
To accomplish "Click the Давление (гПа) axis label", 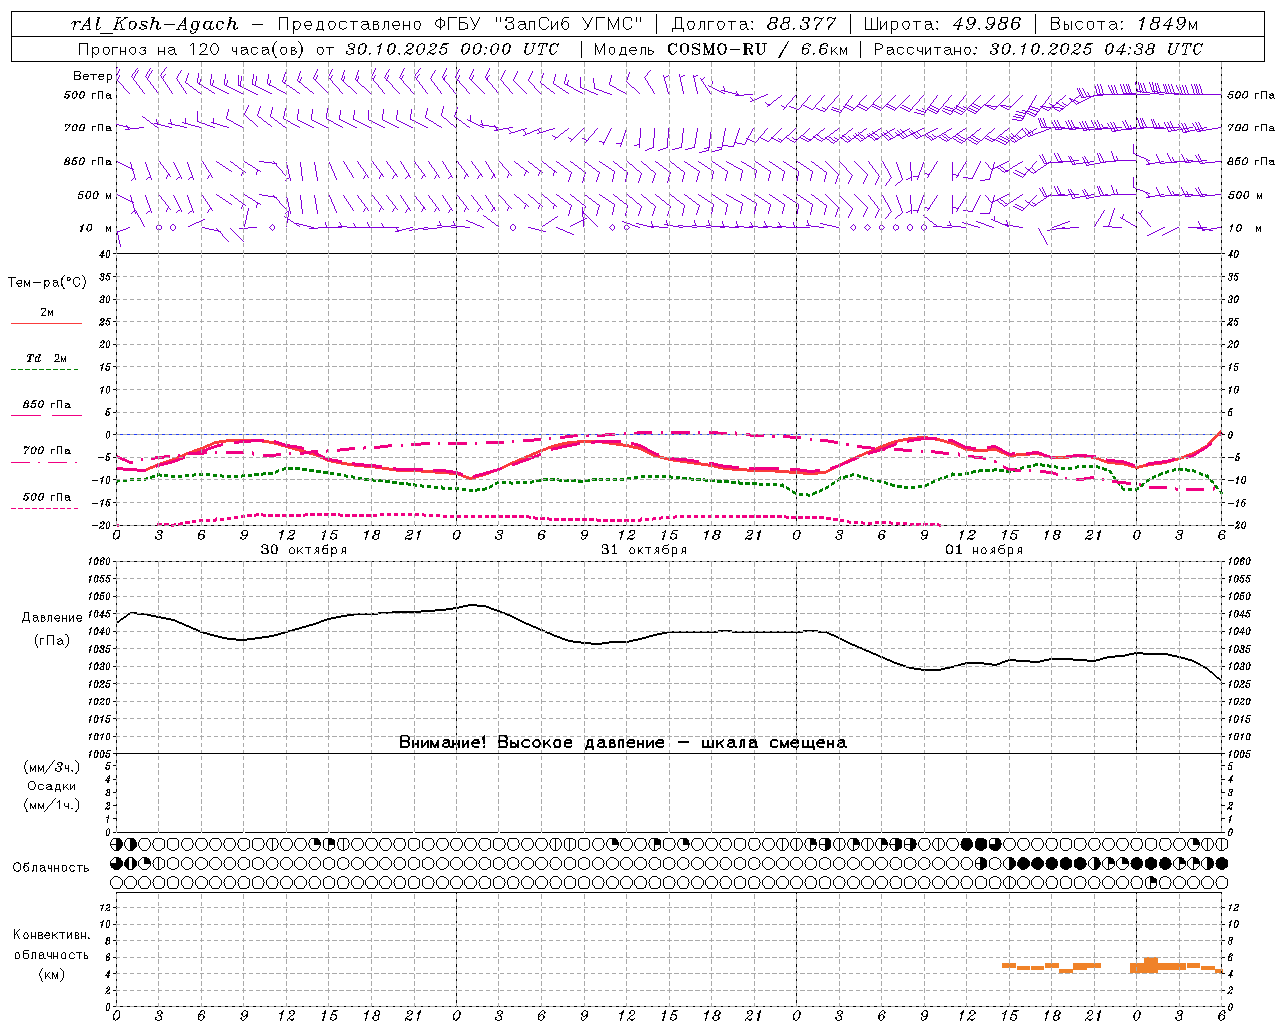I will pos(52,629).
